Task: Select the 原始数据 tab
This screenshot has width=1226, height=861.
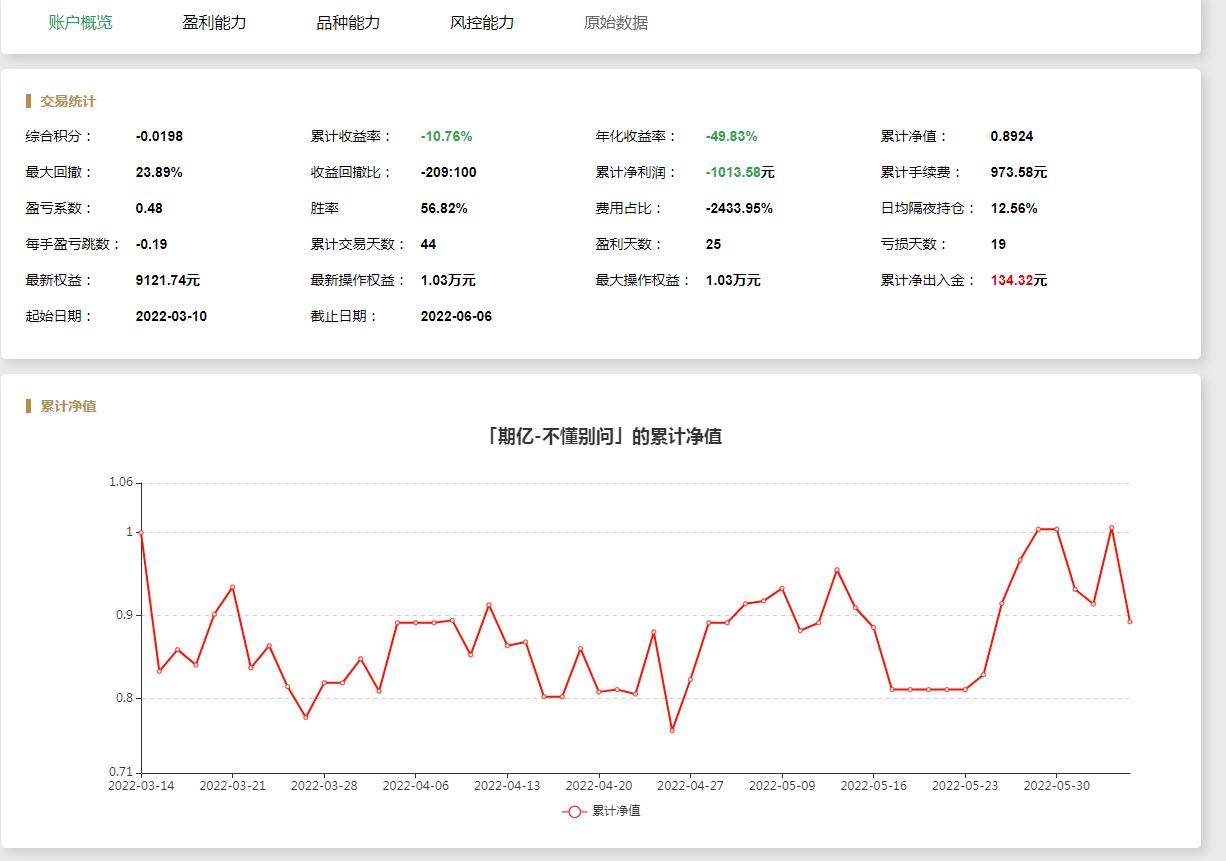Action: pyautogui.click(x=616, y=23)
